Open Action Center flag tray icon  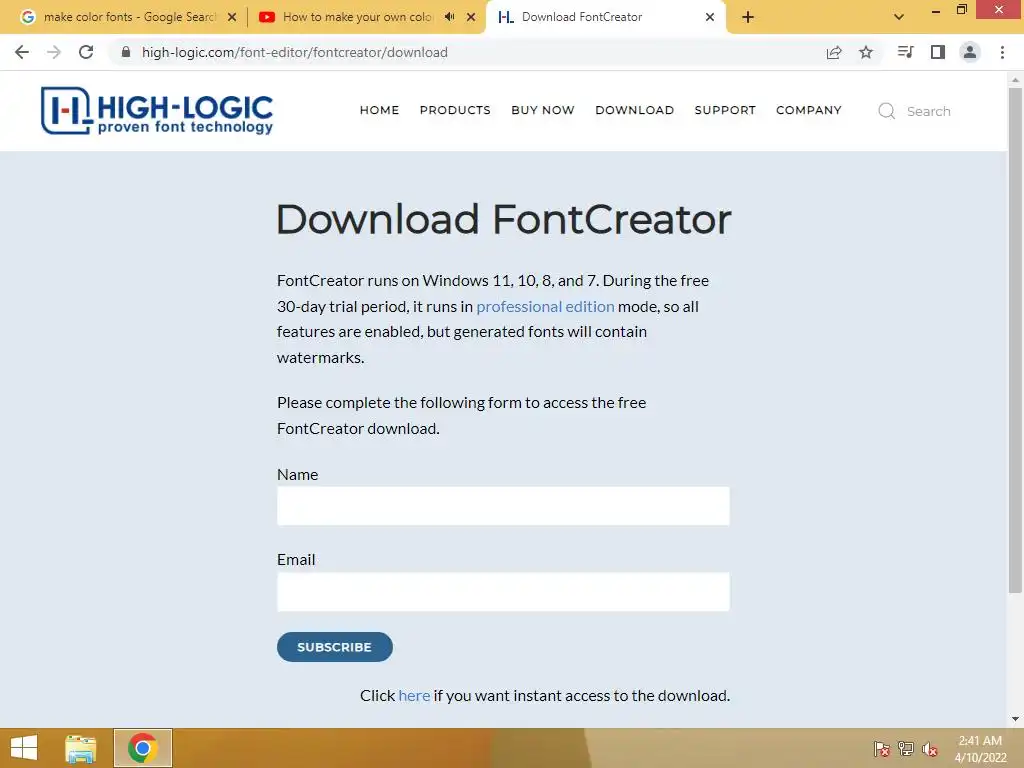click(881, 749)
